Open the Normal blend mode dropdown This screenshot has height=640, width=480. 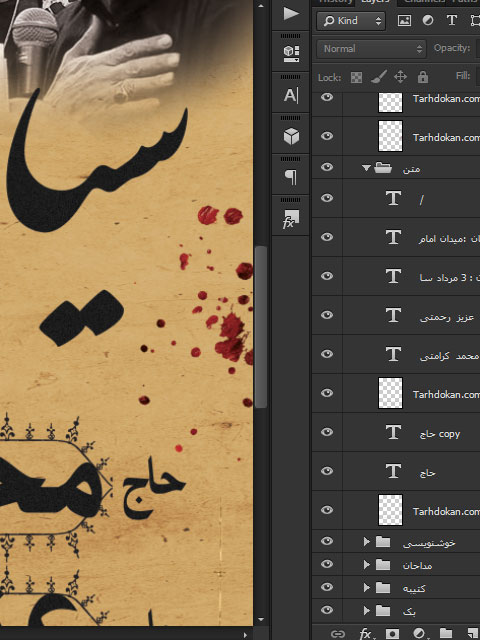pos(371,49)
